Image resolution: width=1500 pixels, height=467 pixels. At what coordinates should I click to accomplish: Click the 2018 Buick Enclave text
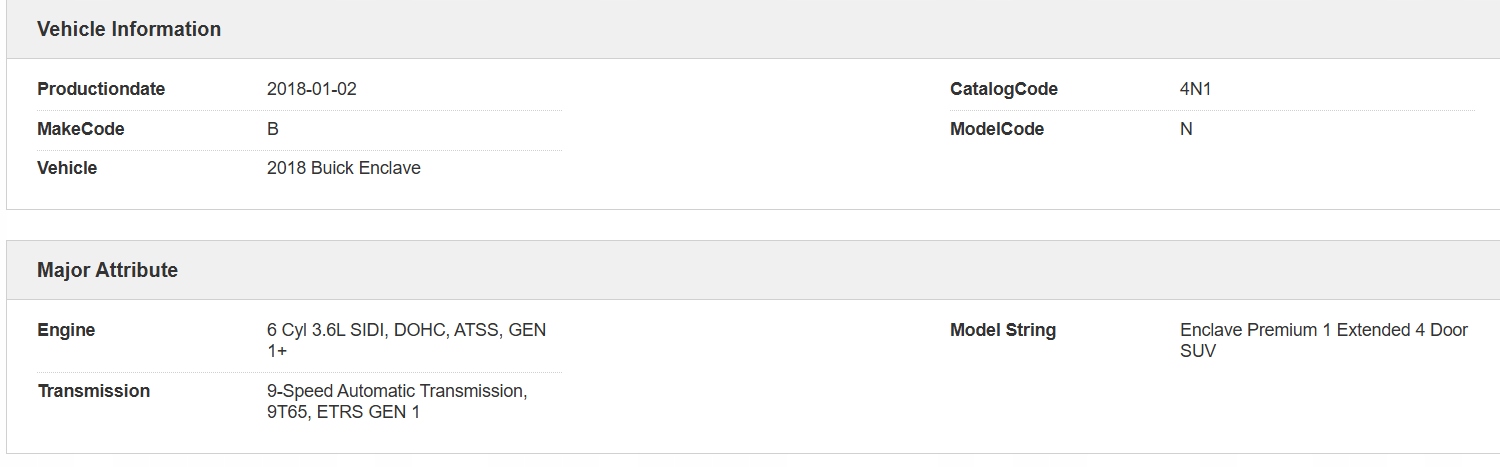tap(343, 168)
